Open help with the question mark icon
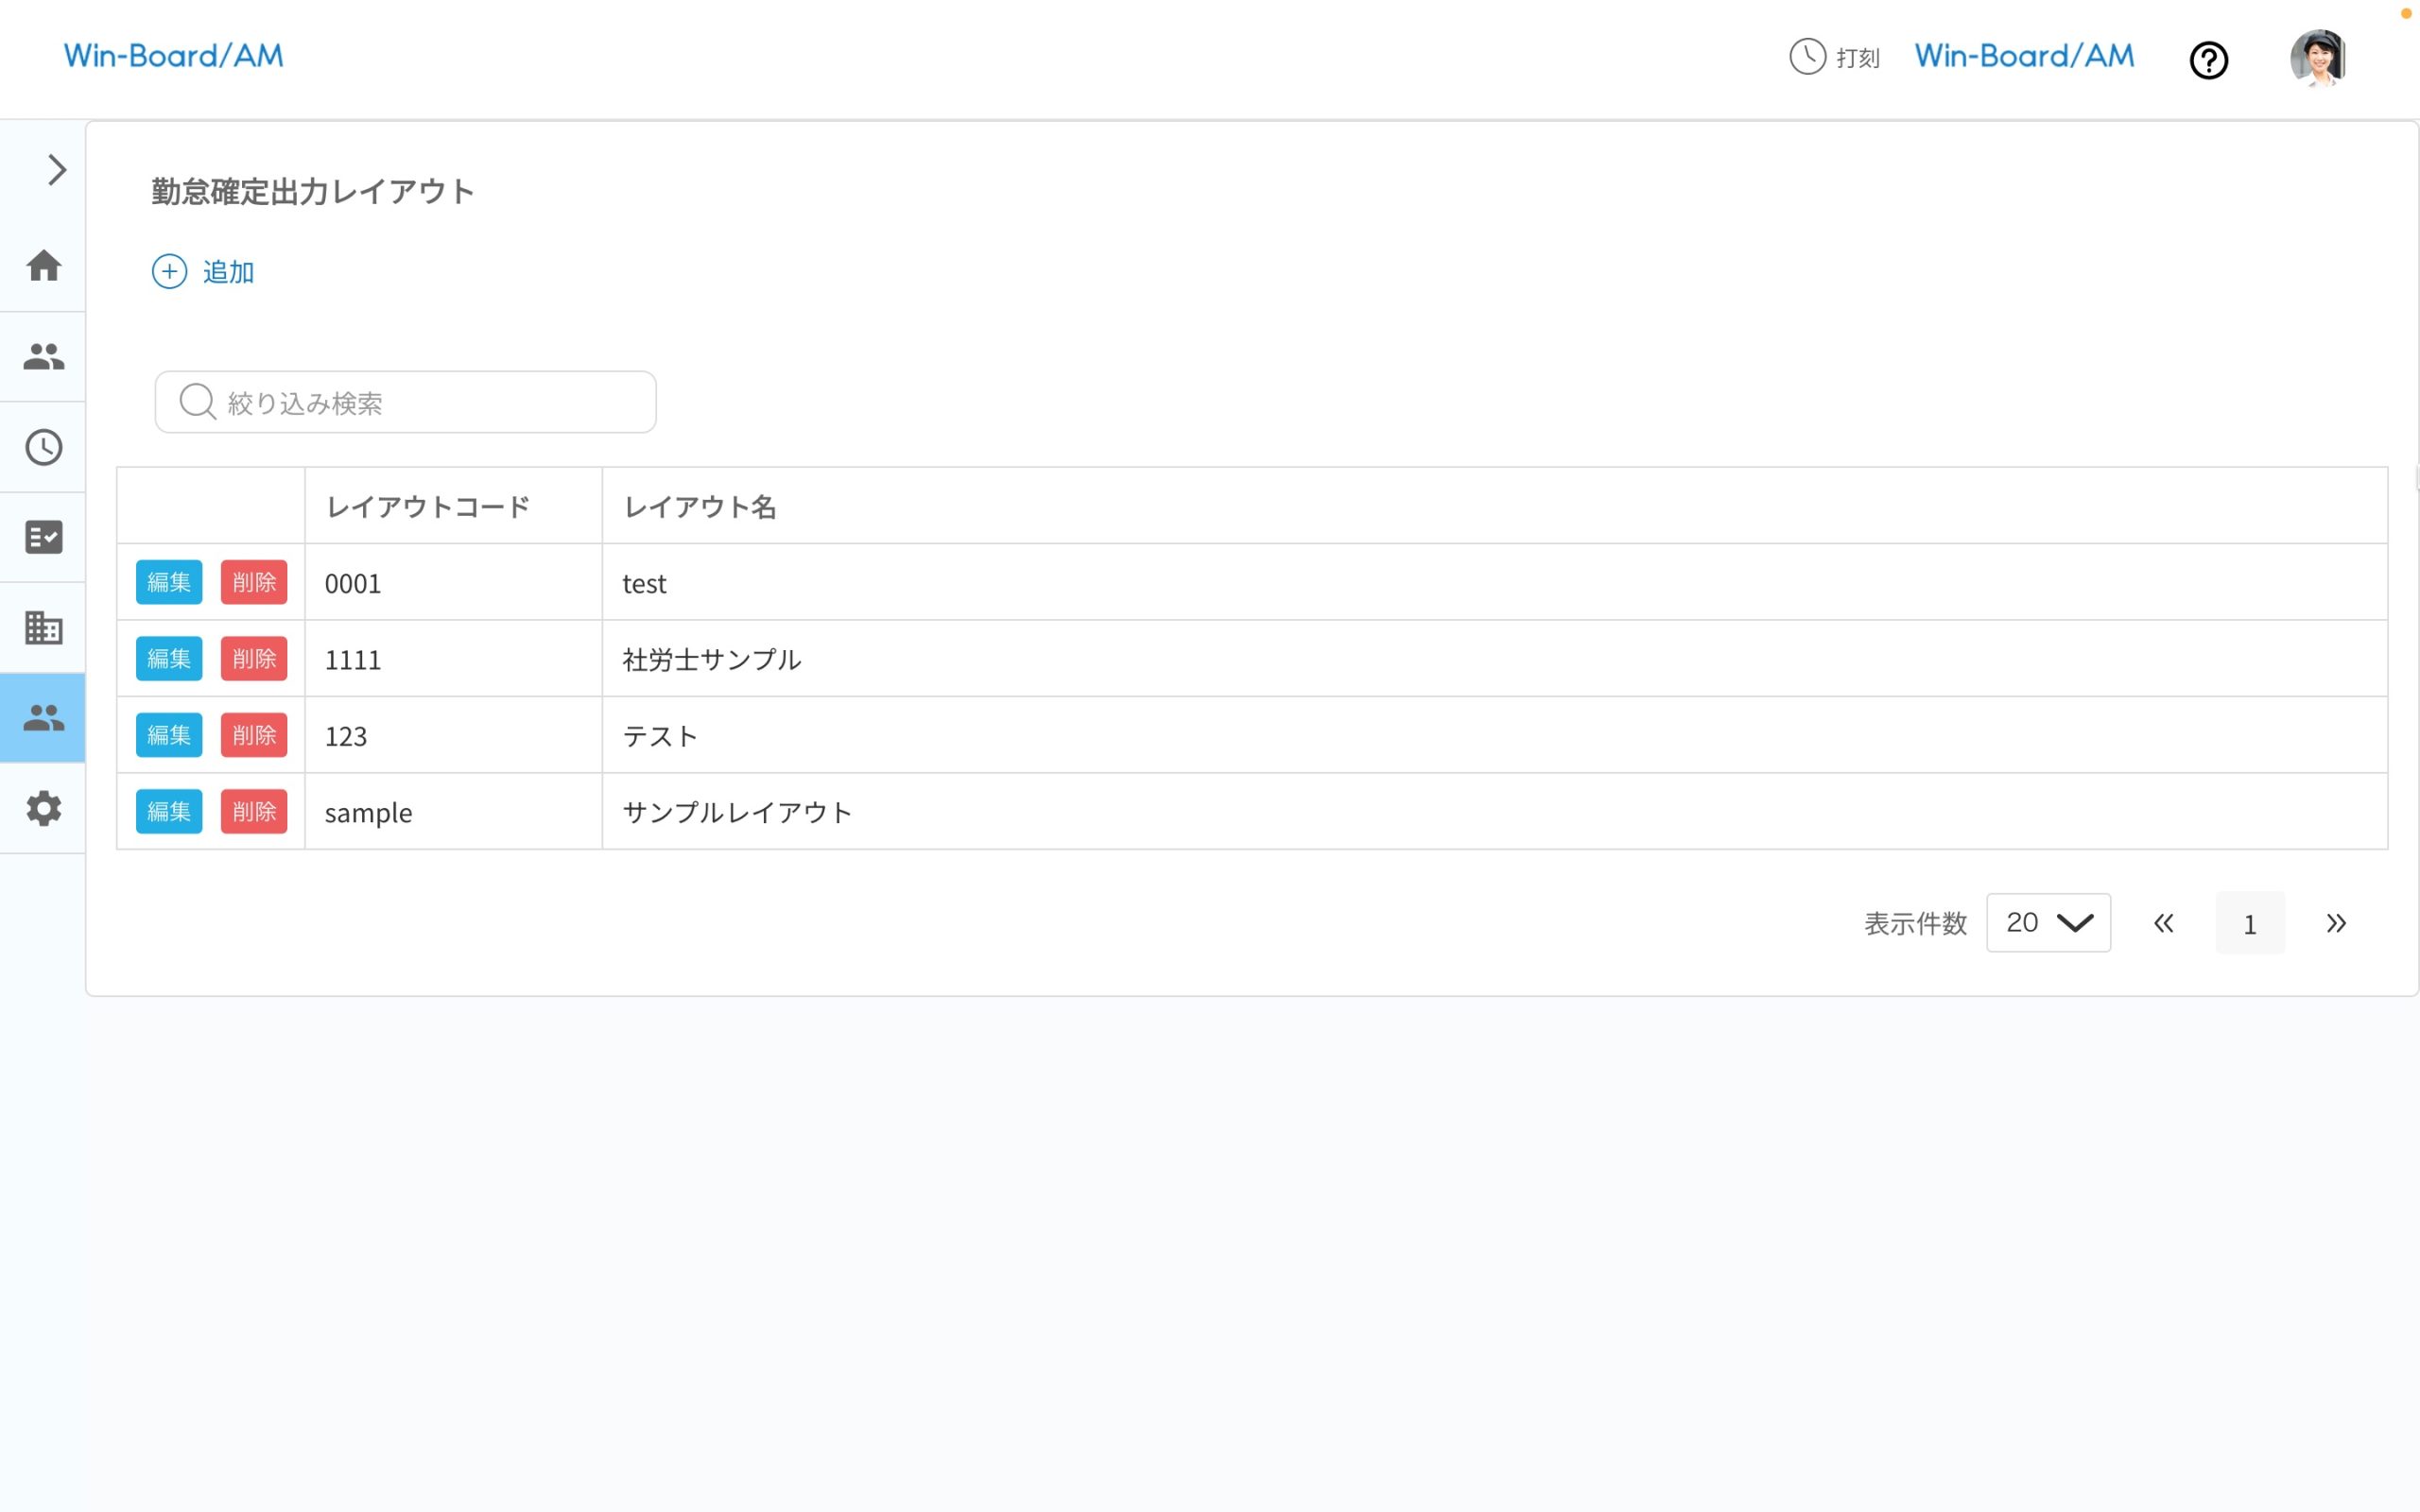 [2209, 60]
